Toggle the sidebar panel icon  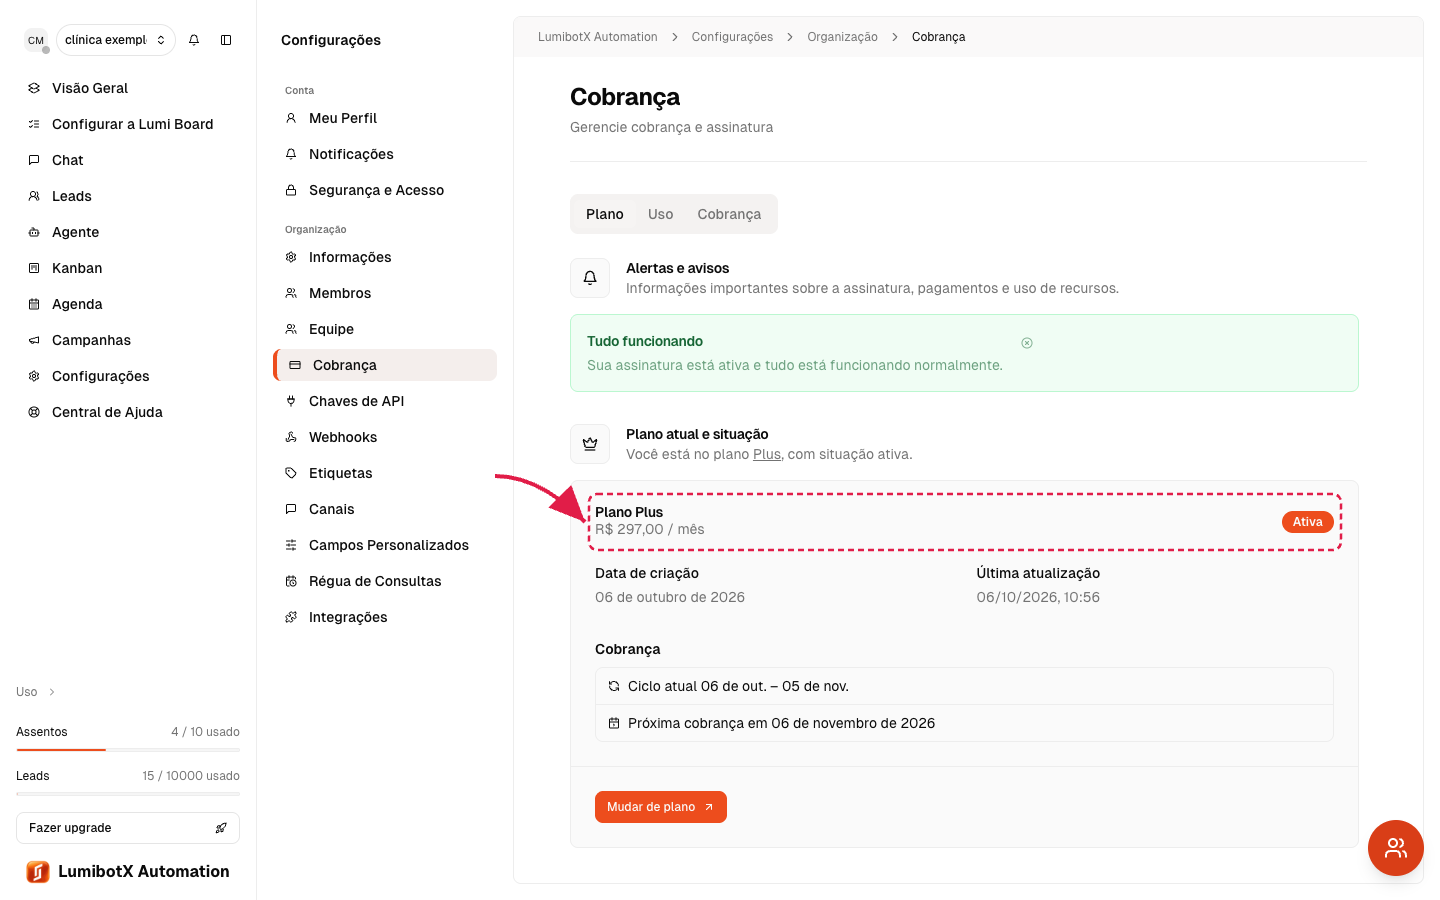point(226,40)
